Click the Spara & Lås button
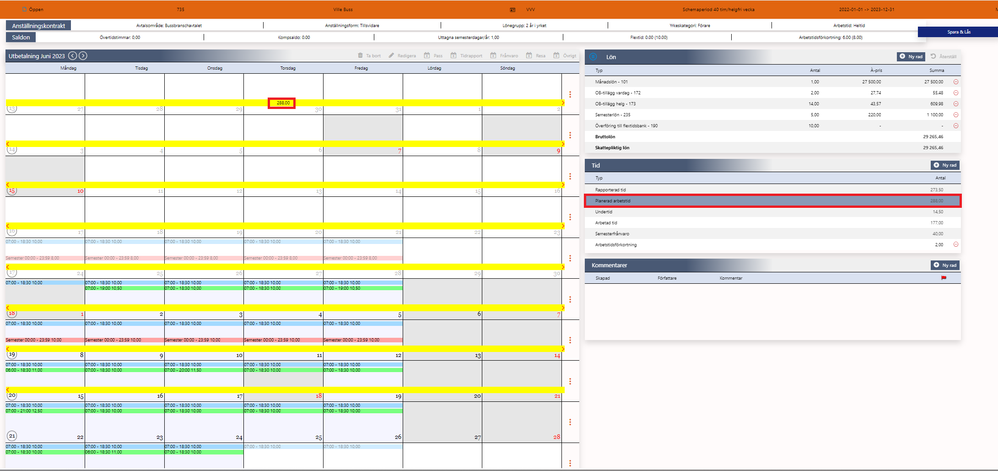The image size is (998, 471). pos(959,31)
